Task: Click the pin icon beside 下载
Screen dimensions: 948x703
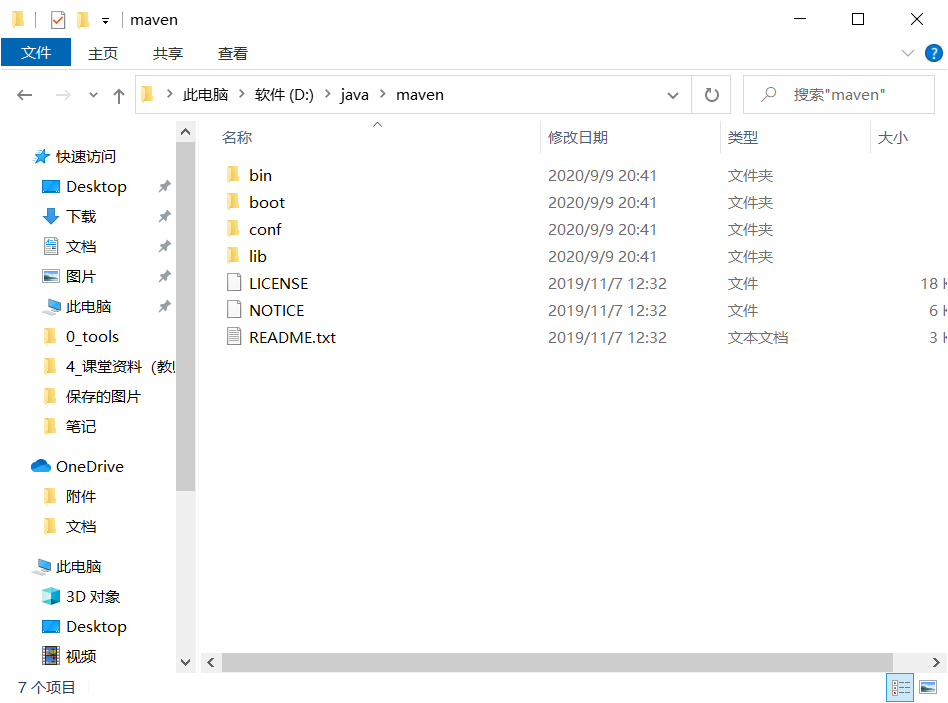Action: 164,216
